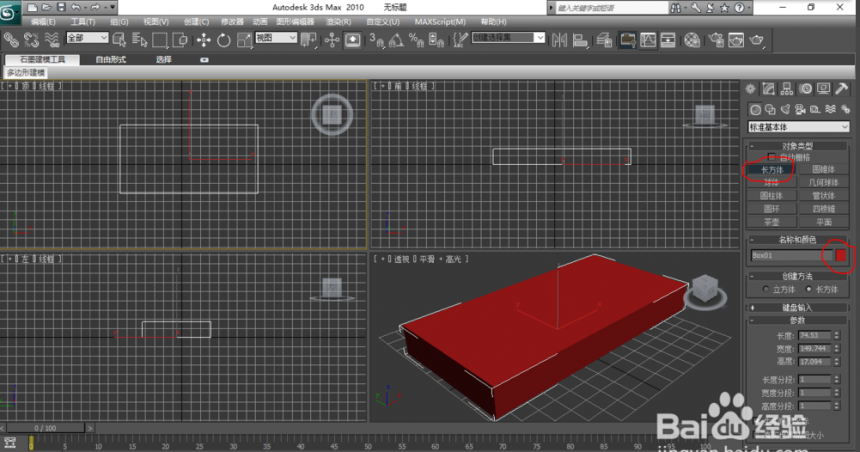Activate the Select and Rotate tool
The width and height of the screenshot is (860, 452).
[x=224, y=39]
